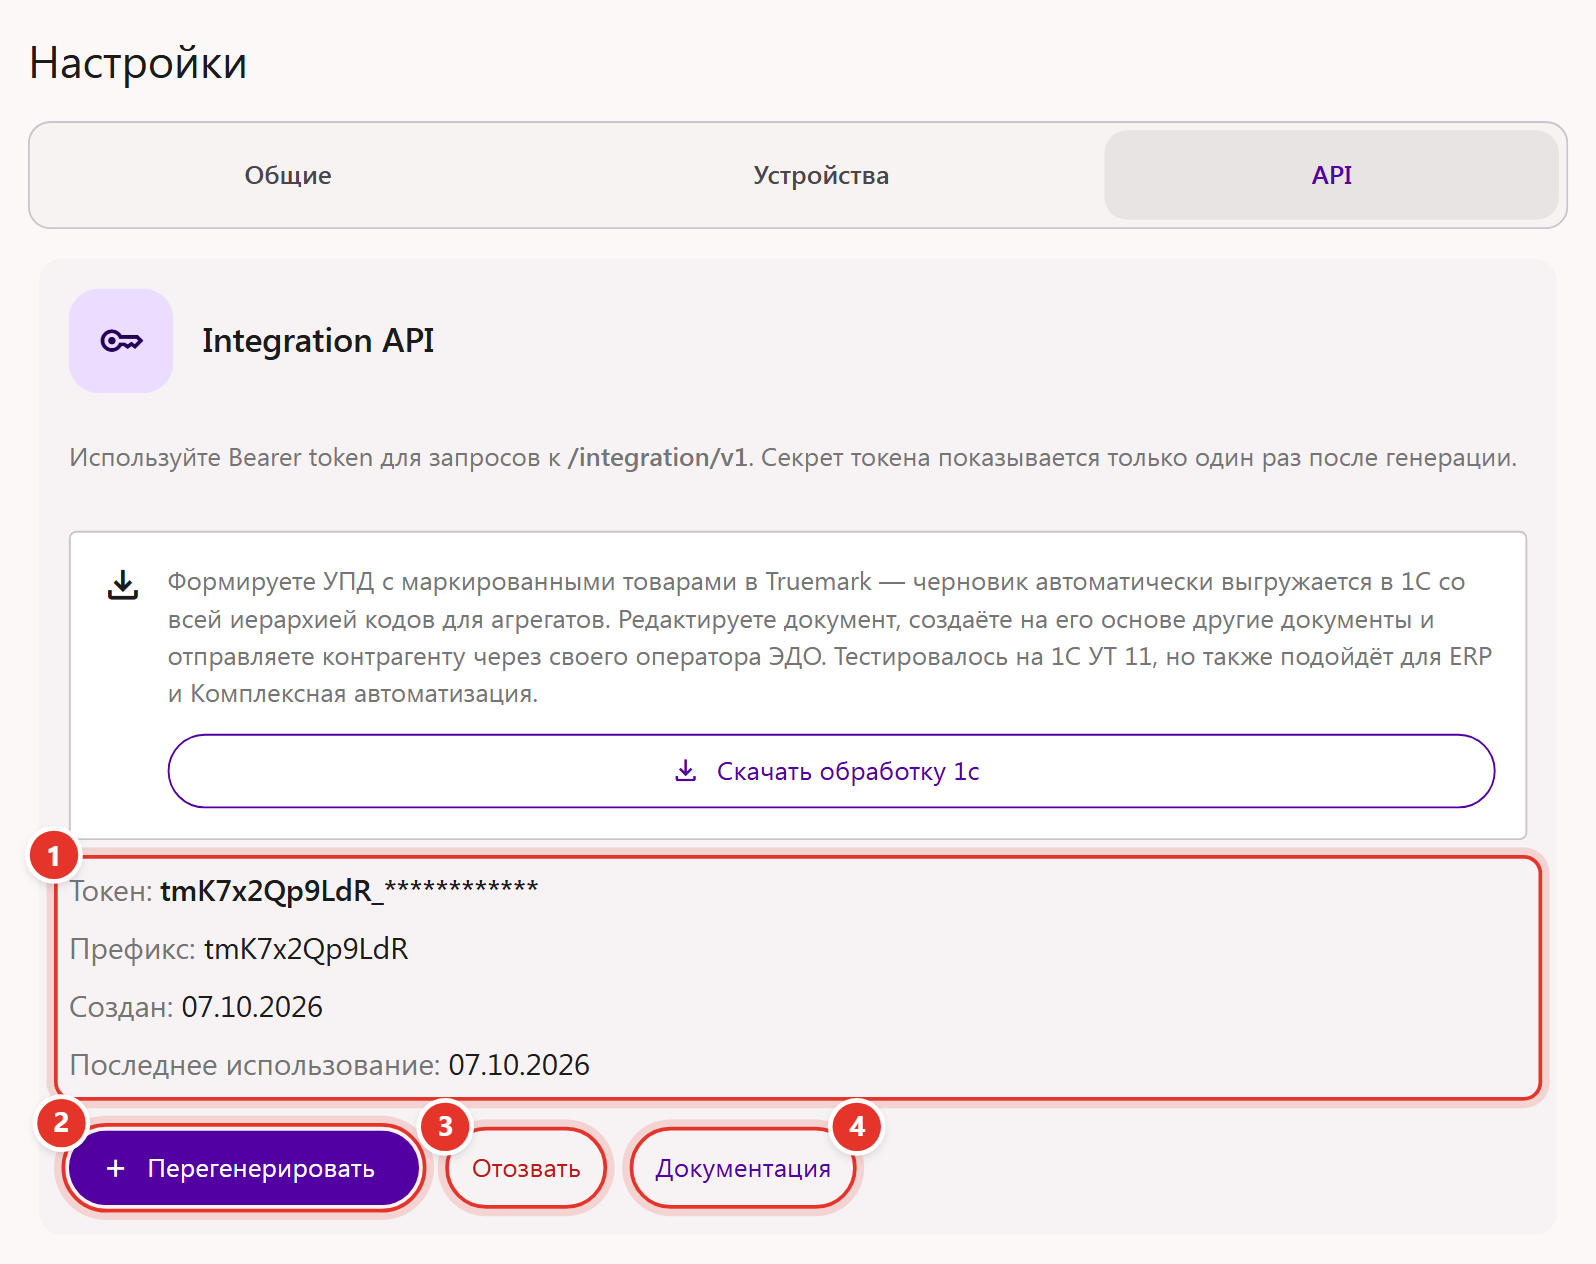Revoke the token via Отозвать
Image resolution: width=1596 pixels, height=1264 pixels.
pos(526,1168)
